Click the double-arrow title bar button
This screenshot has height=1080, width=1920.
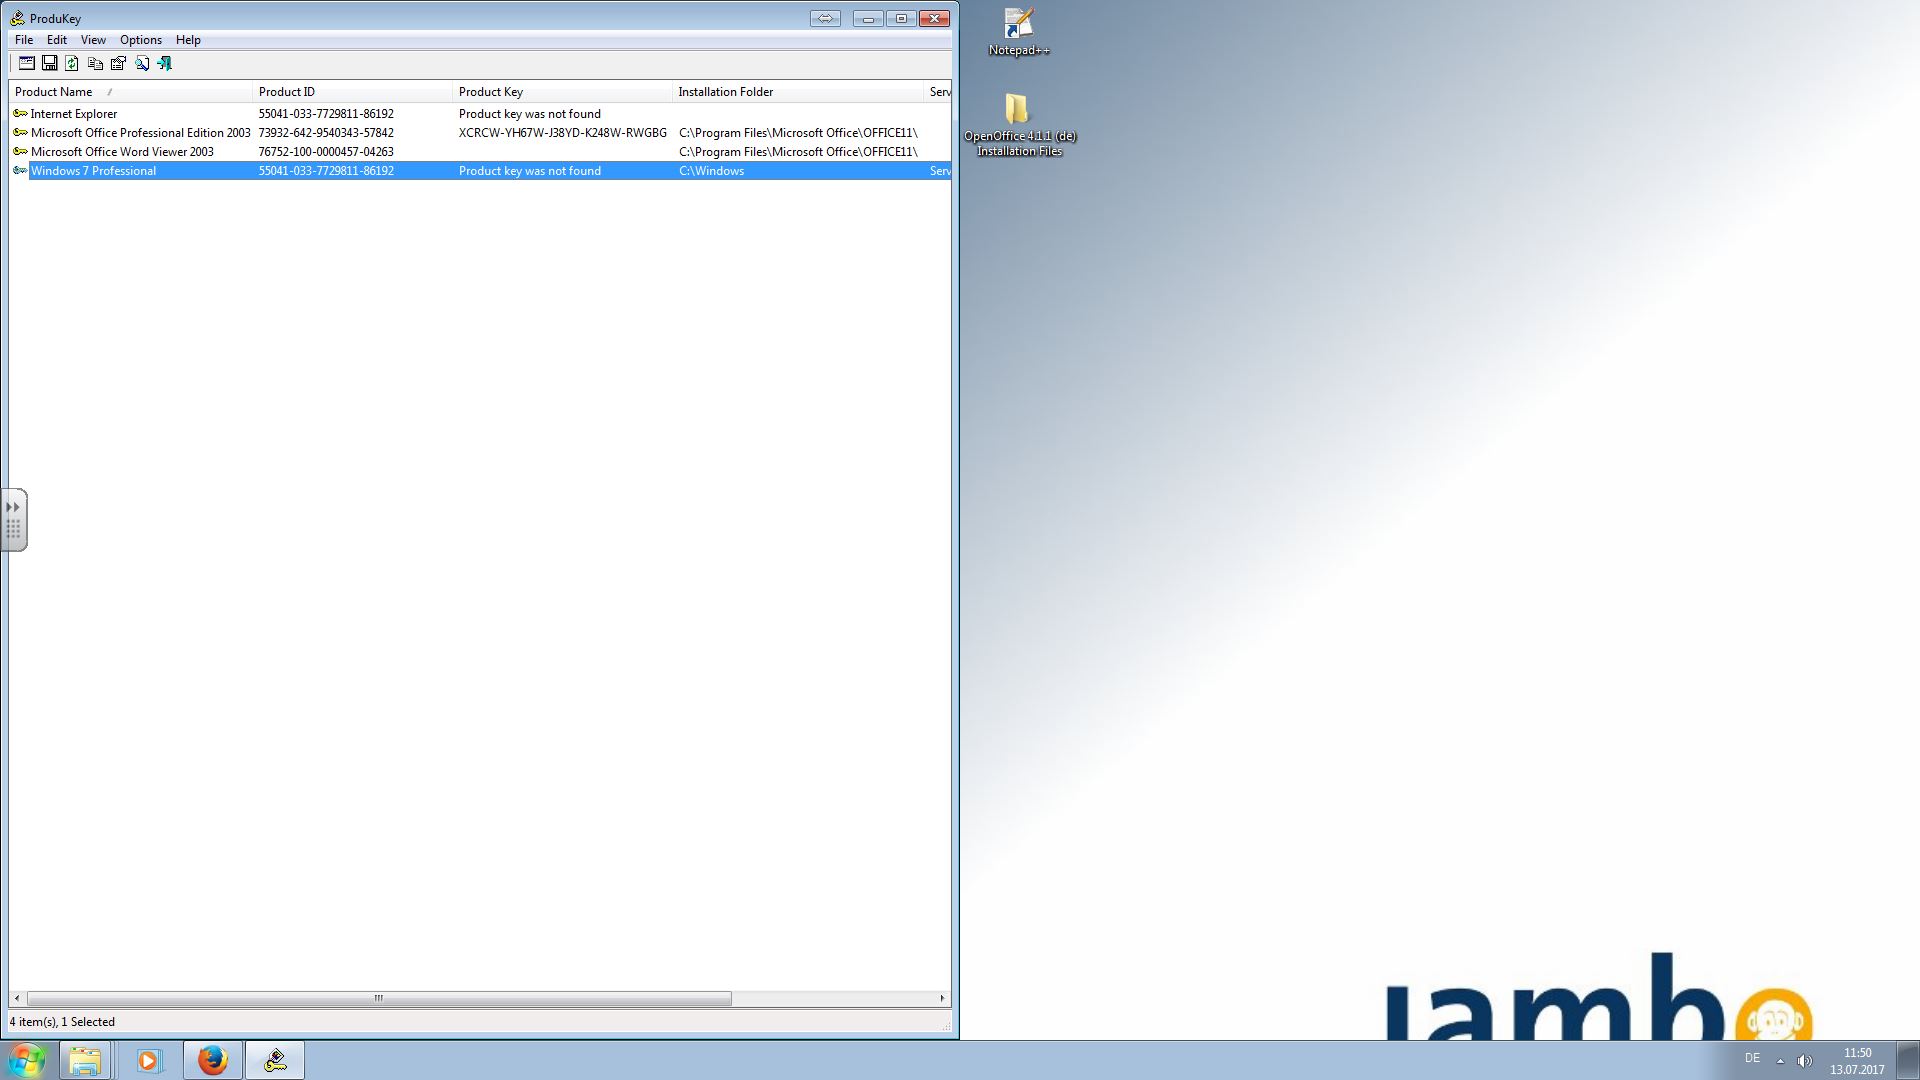pos(825,18)
